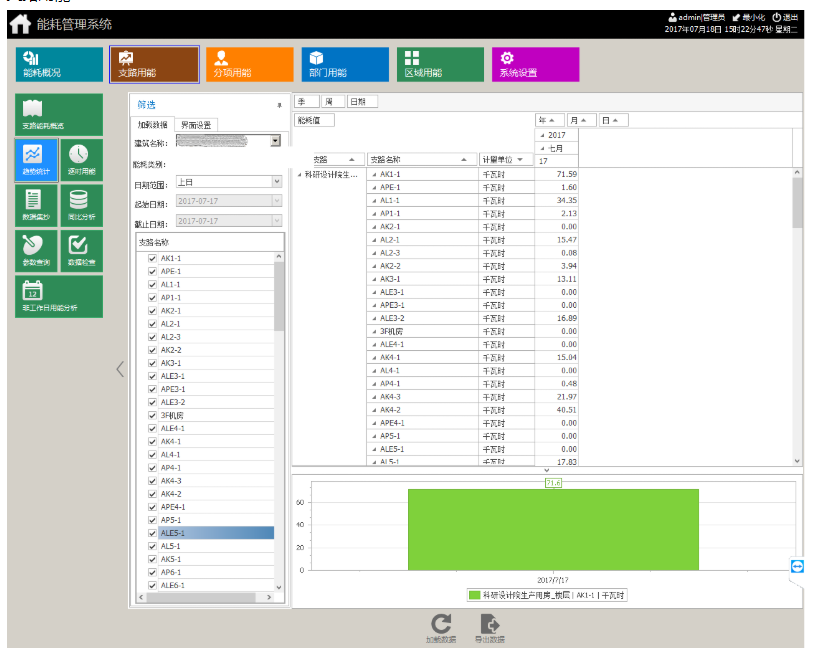Switch to the 加载数据 tab
This screenshot has width=815, height=655.
coord(152,125)
